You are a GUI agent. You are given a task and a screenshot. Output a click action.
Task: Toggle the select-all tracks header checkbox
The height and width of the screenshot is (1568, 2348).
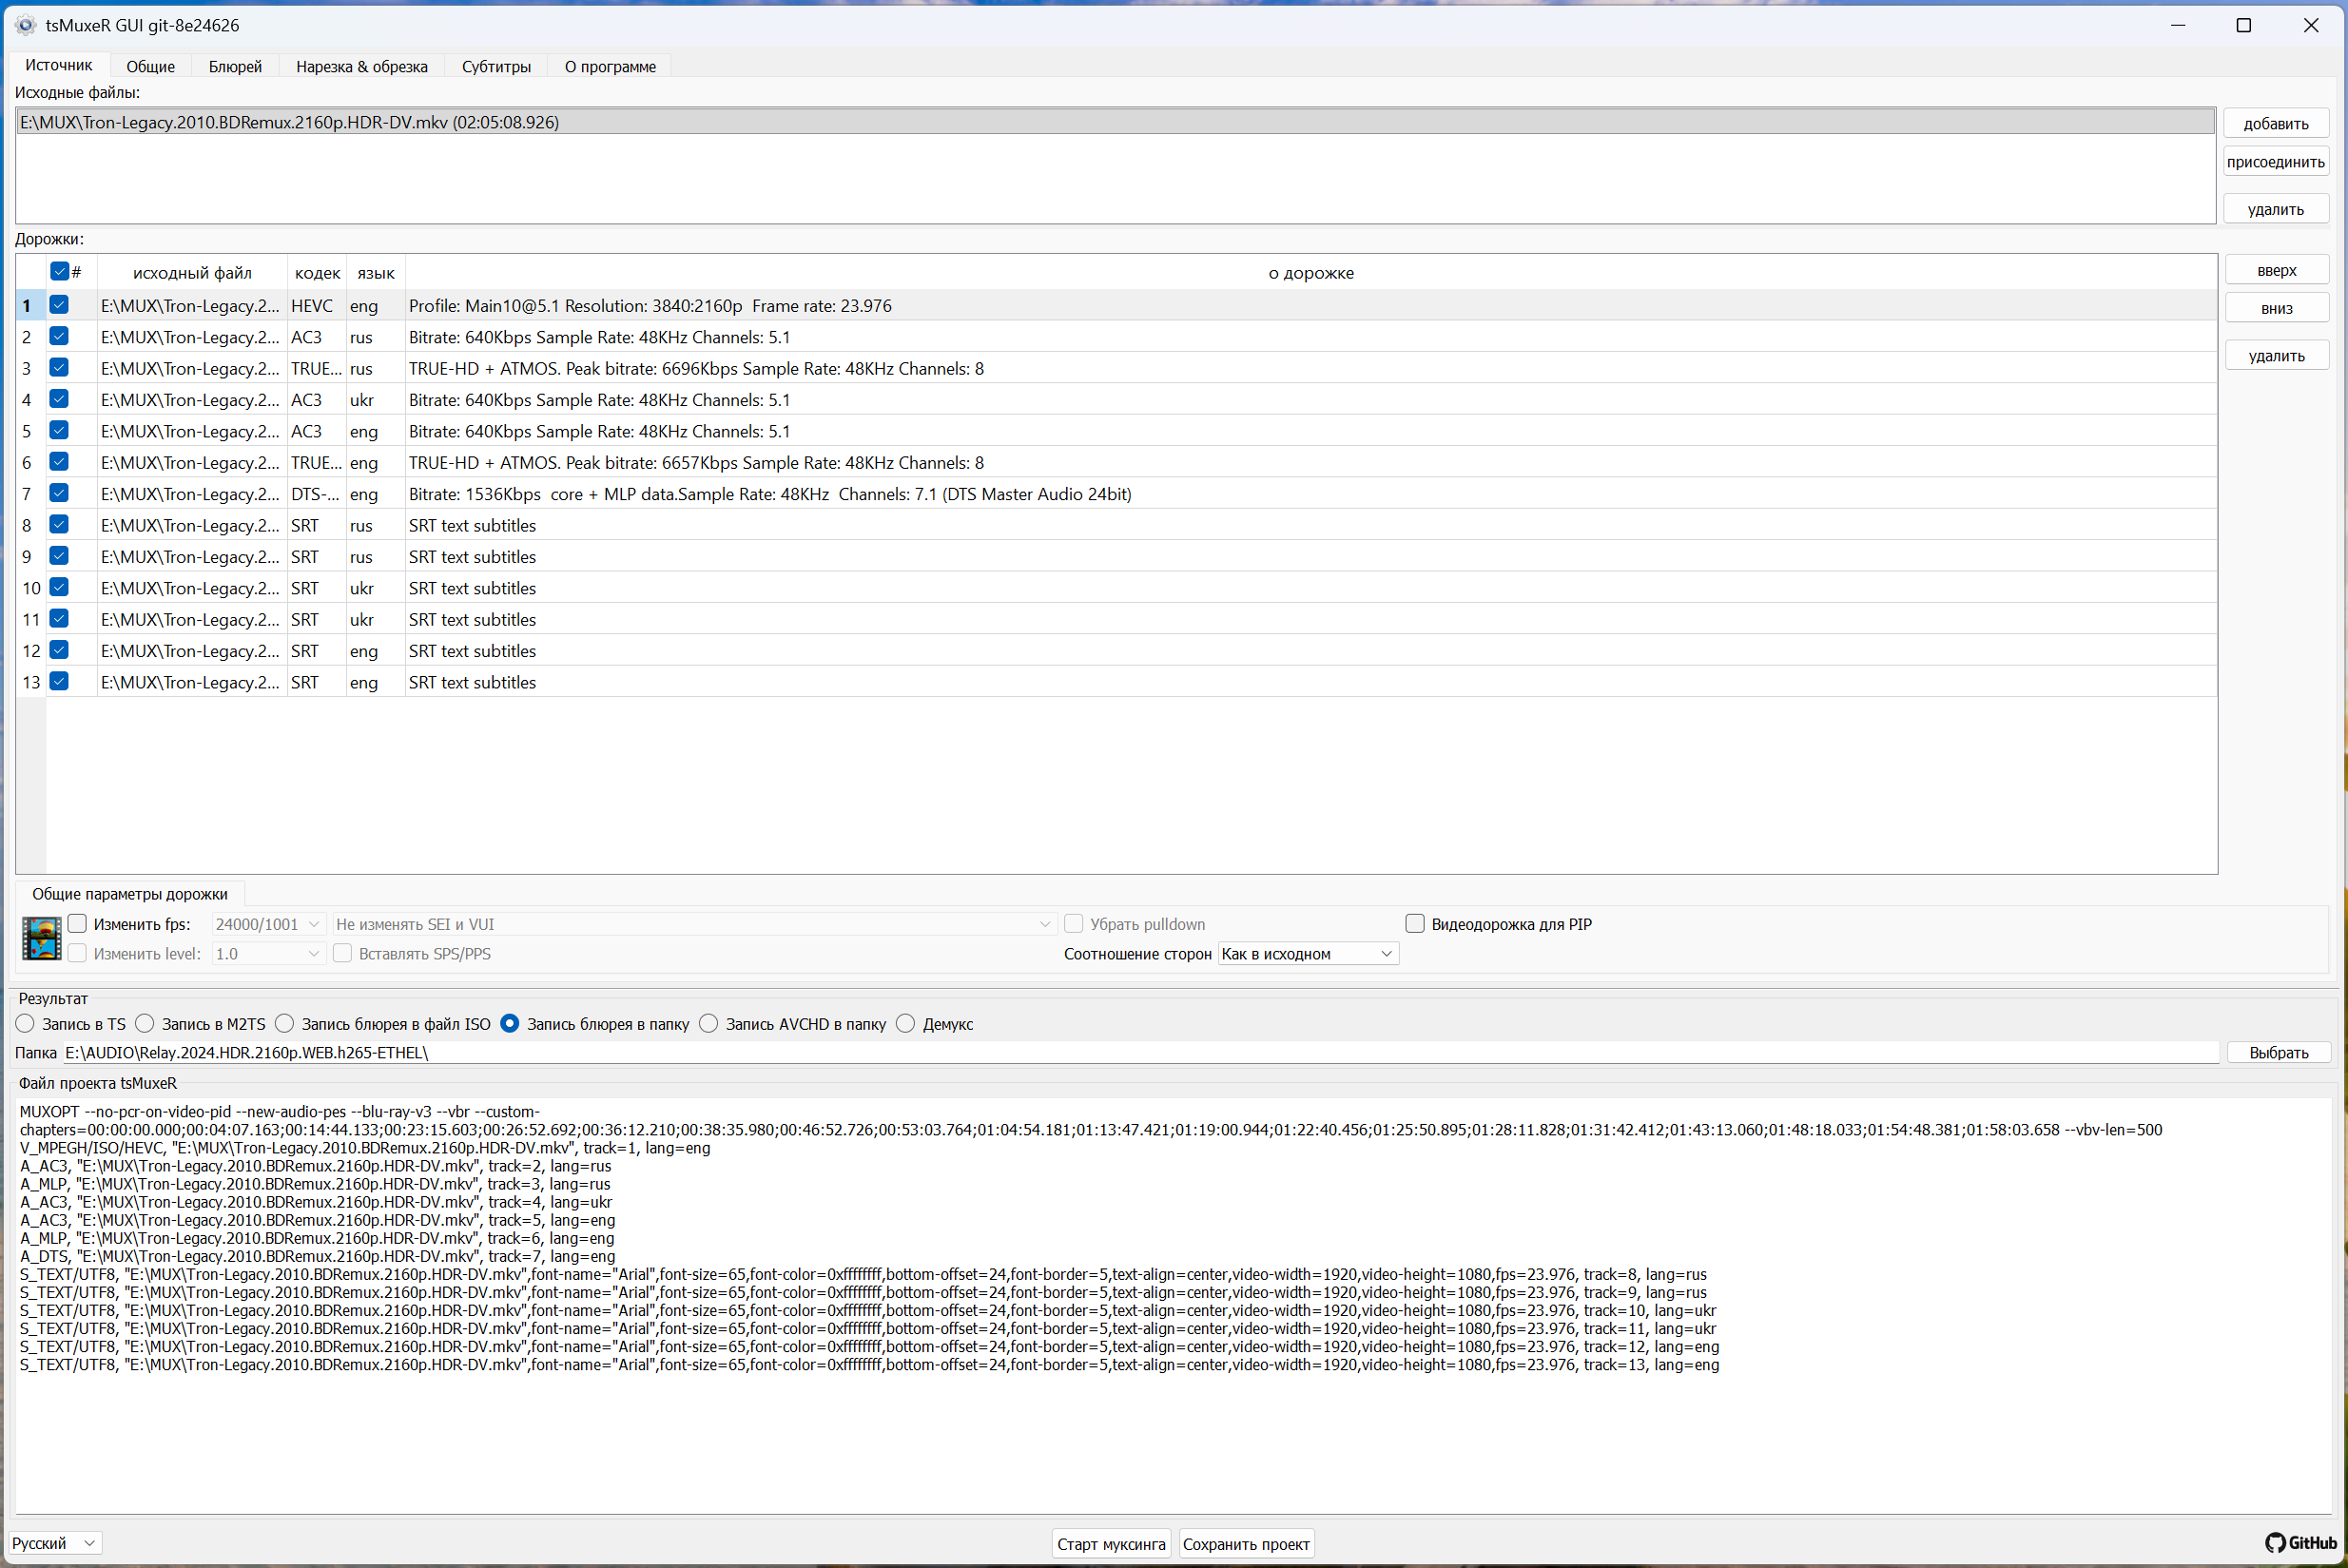click(59, 272)
